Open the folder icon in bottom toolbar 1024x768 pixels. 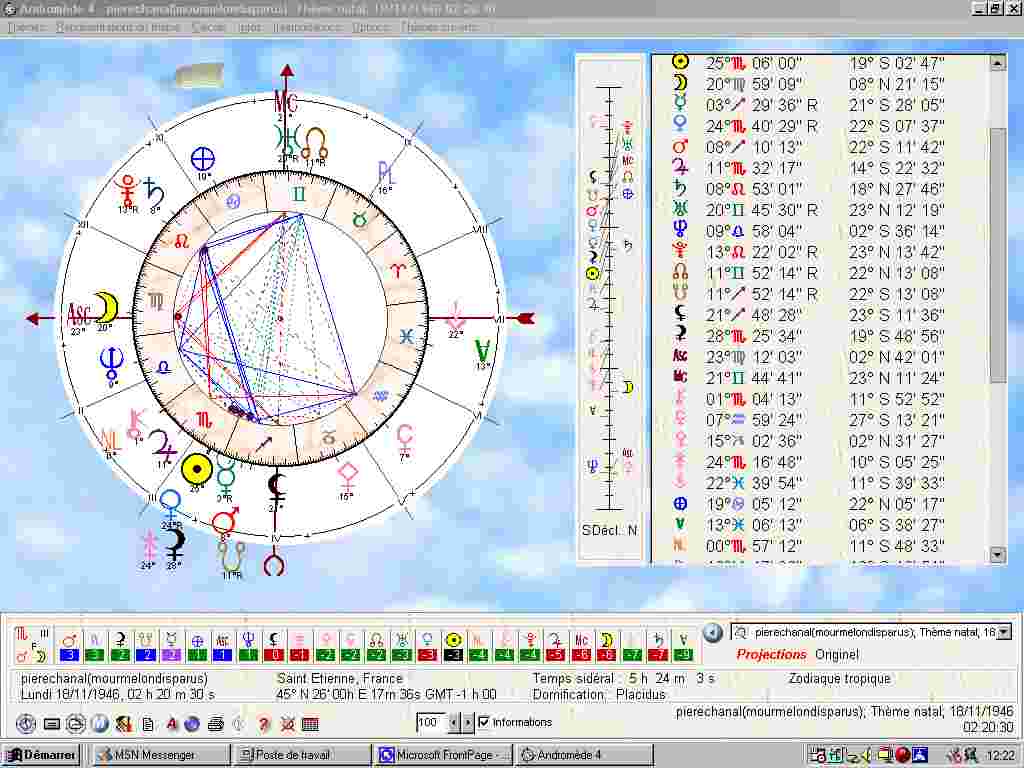click(x=76, y=724)
